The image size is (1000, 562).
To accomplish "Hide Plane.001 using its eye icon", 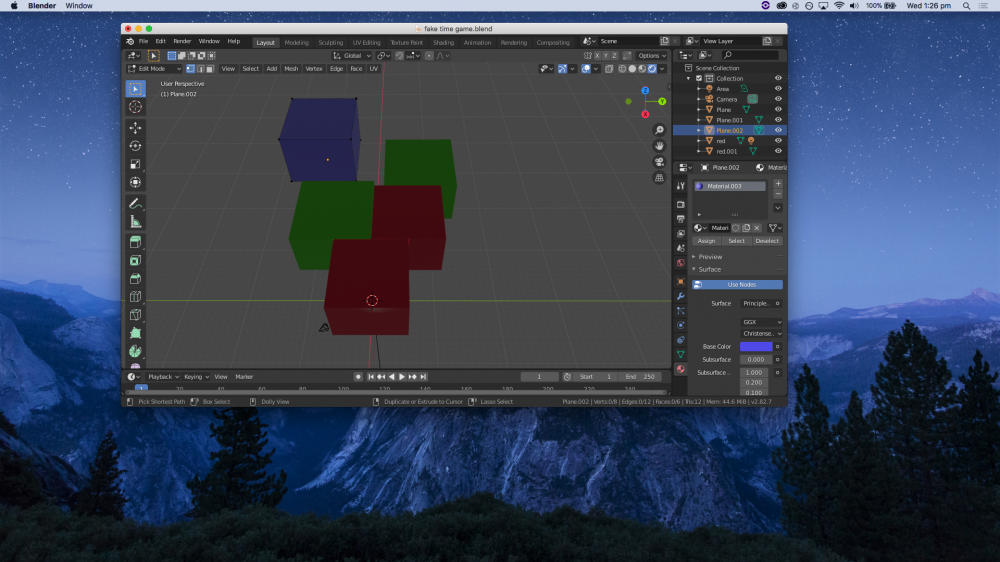I will 778,120.
